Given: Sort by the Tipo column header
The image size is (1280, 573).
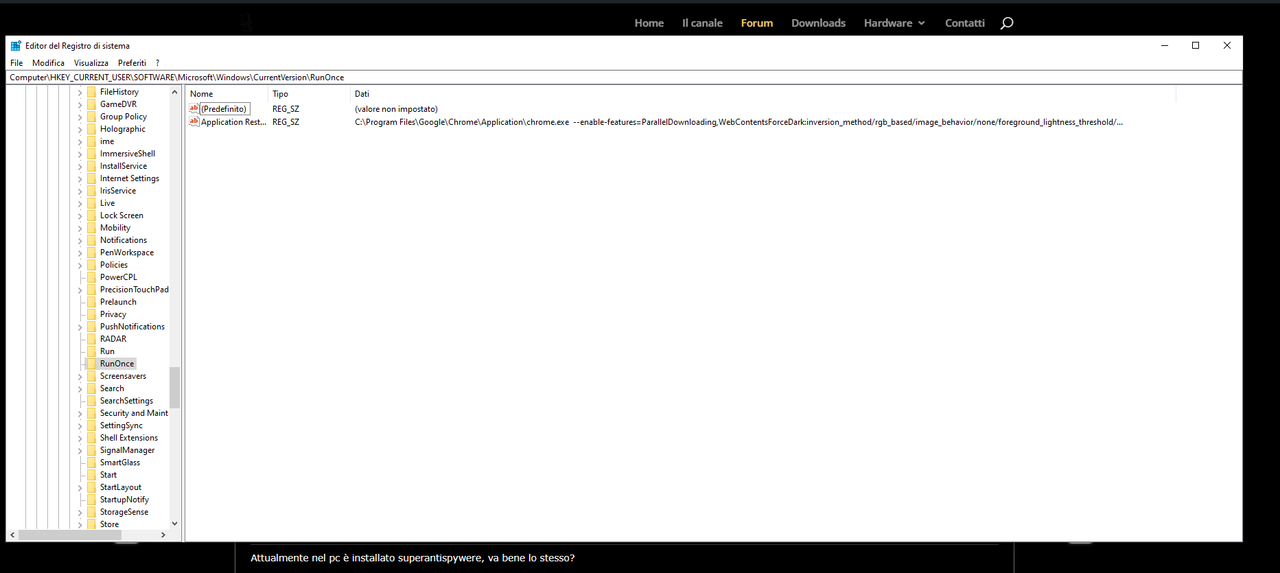Looking at the screenshot, I should [x=309, y=94].
